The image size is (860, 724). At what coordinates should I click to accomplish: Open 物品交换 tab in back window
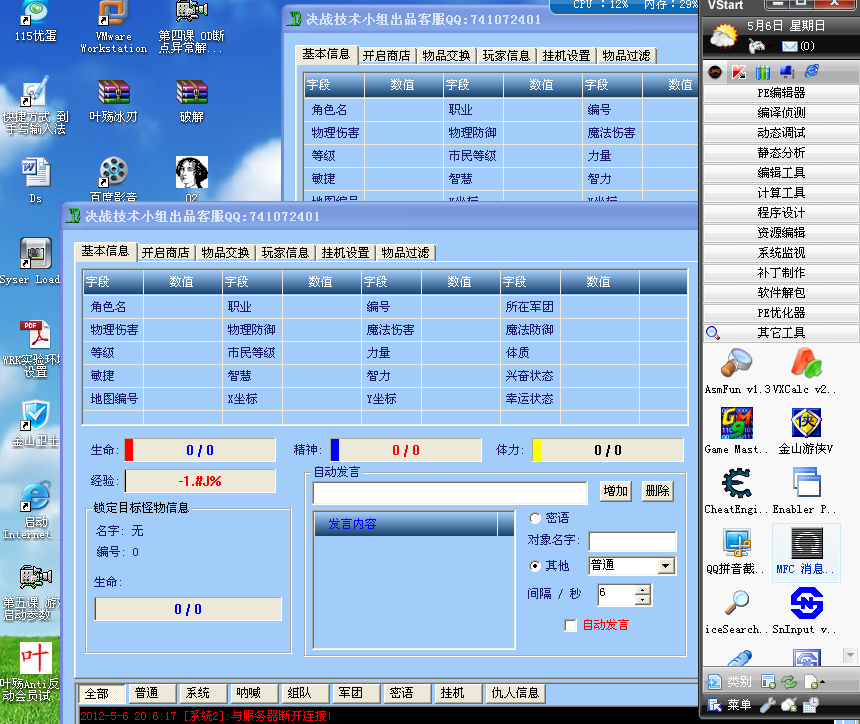[446, 56]
